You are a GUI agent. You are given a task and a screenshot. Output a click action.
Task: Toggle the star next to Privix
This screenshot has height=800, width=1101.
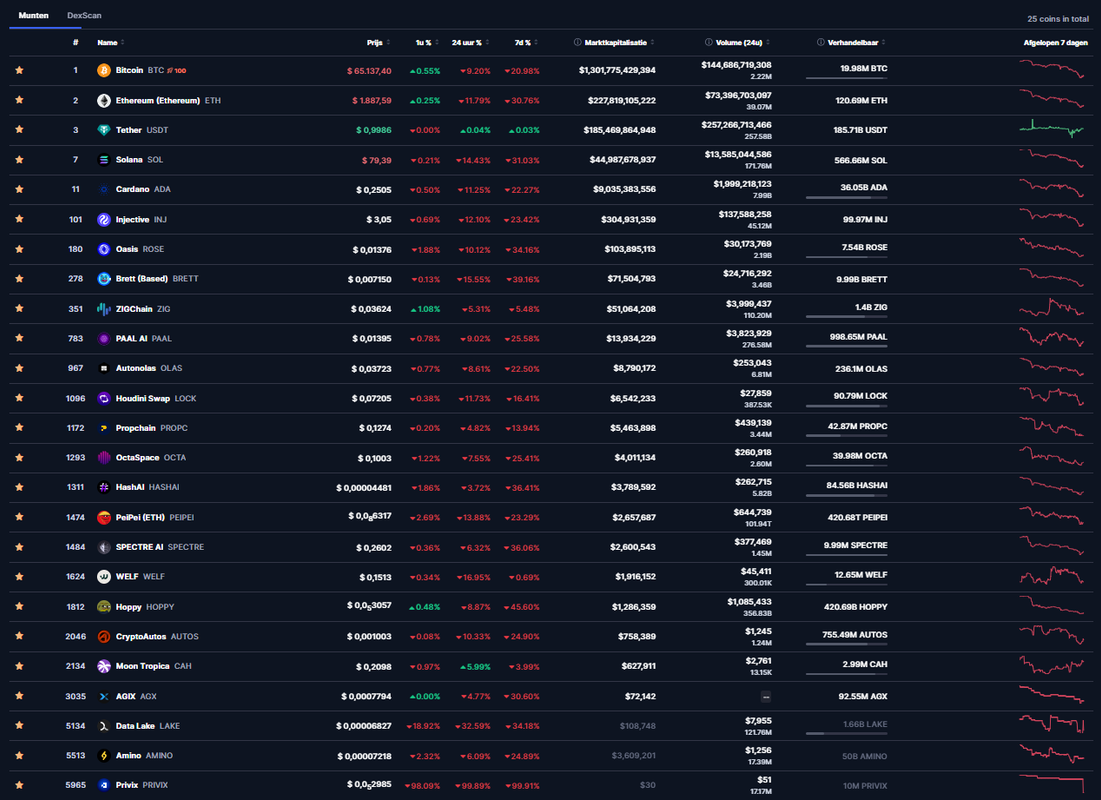coord(20,785)
